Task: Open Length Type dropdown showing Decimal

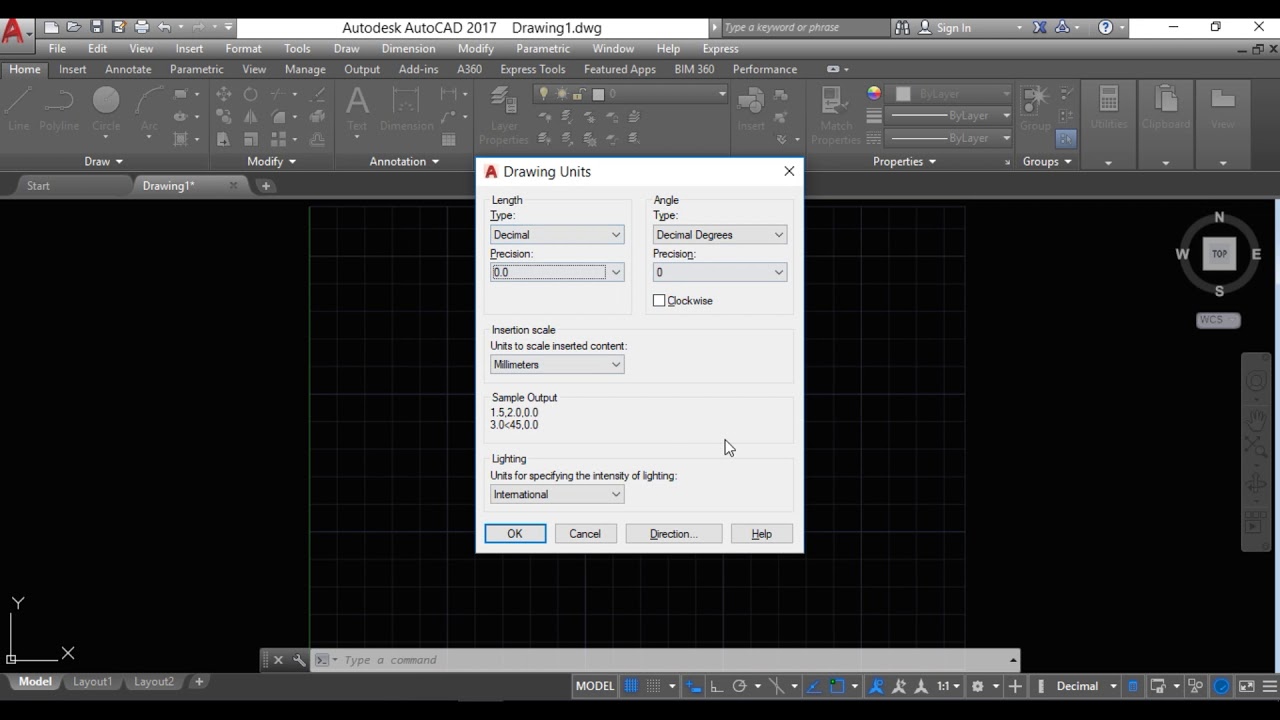Action: pos(557,234)
